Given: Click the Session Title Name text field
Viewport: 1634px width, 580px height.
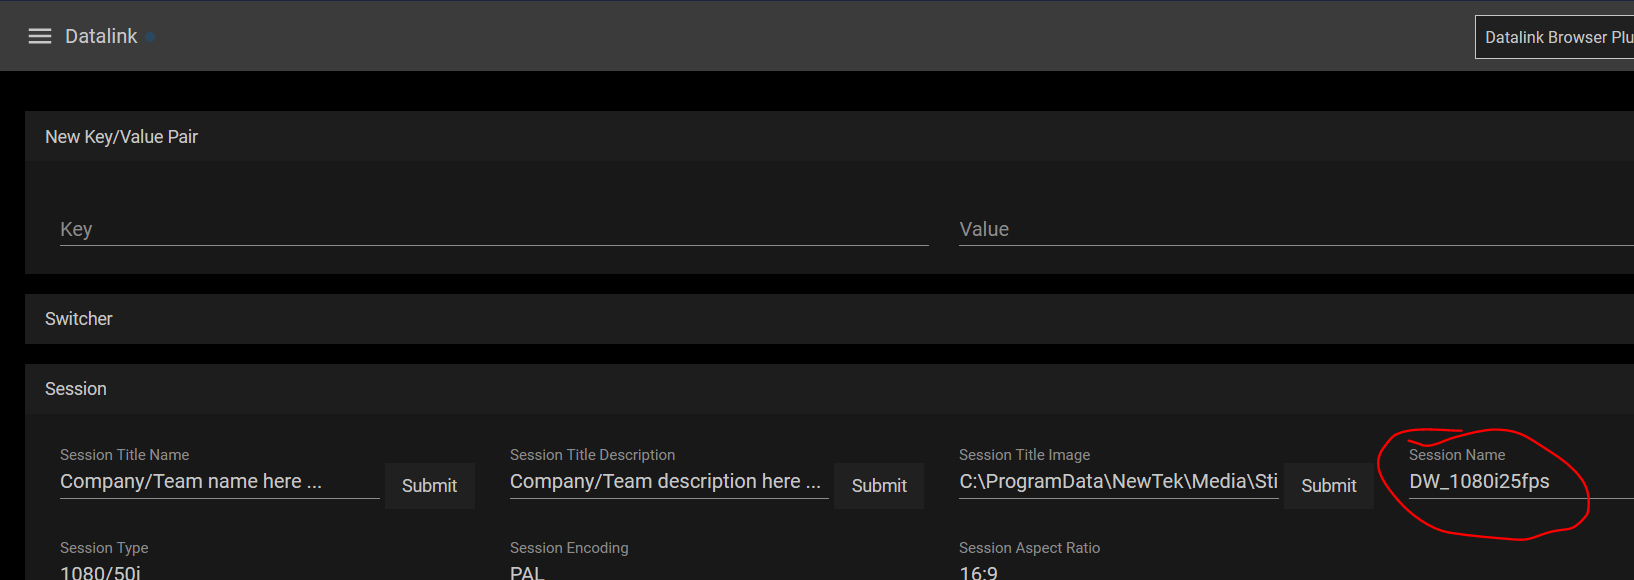Looking at the screenshot, I should coord(219,482).
